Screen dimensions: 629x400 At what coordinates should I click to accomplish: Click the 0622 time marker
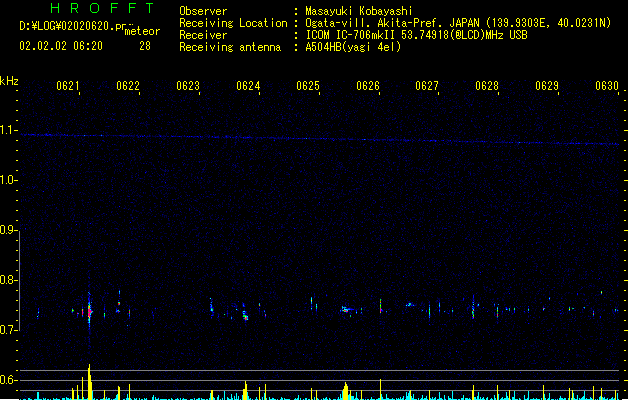click(x=128, y=86)
